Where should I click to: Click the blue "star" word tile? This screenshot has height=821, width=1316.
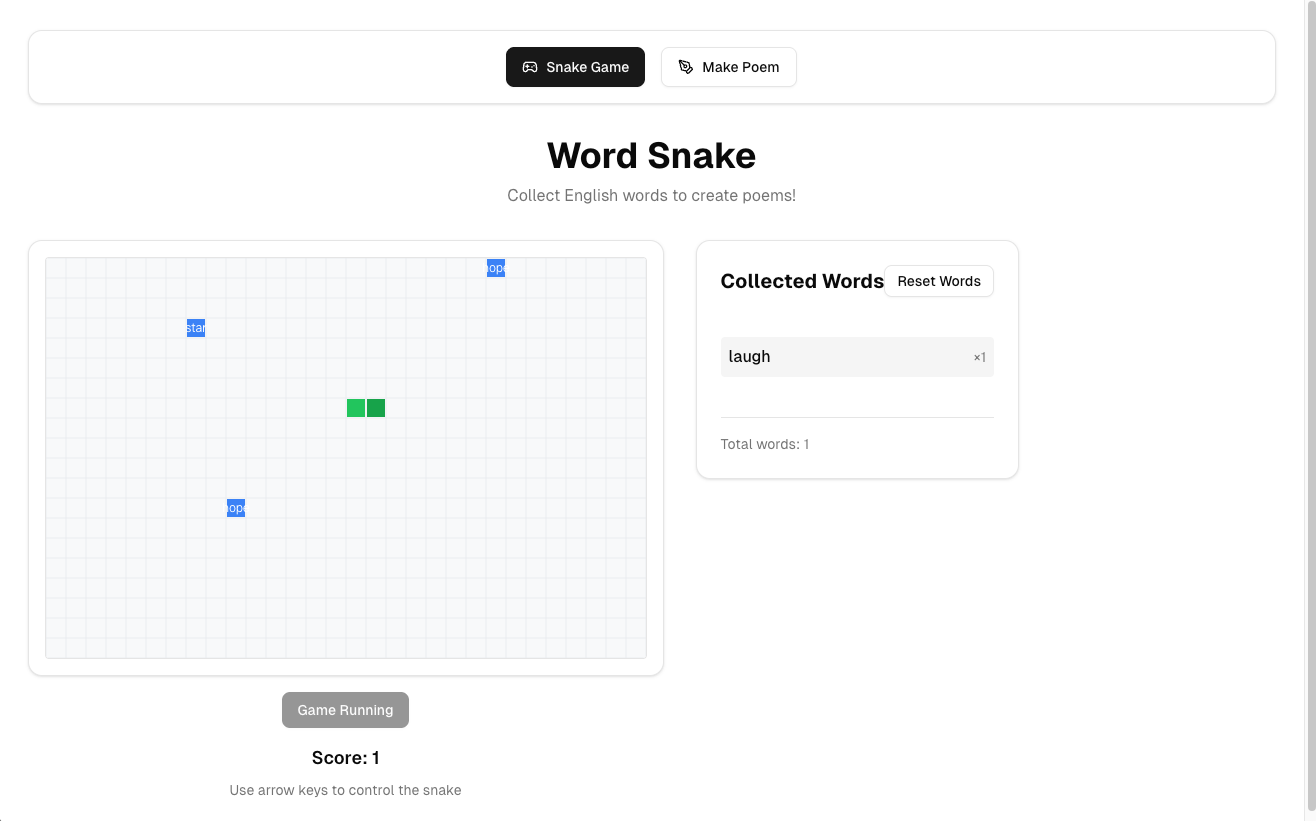(x=196, y=328)
